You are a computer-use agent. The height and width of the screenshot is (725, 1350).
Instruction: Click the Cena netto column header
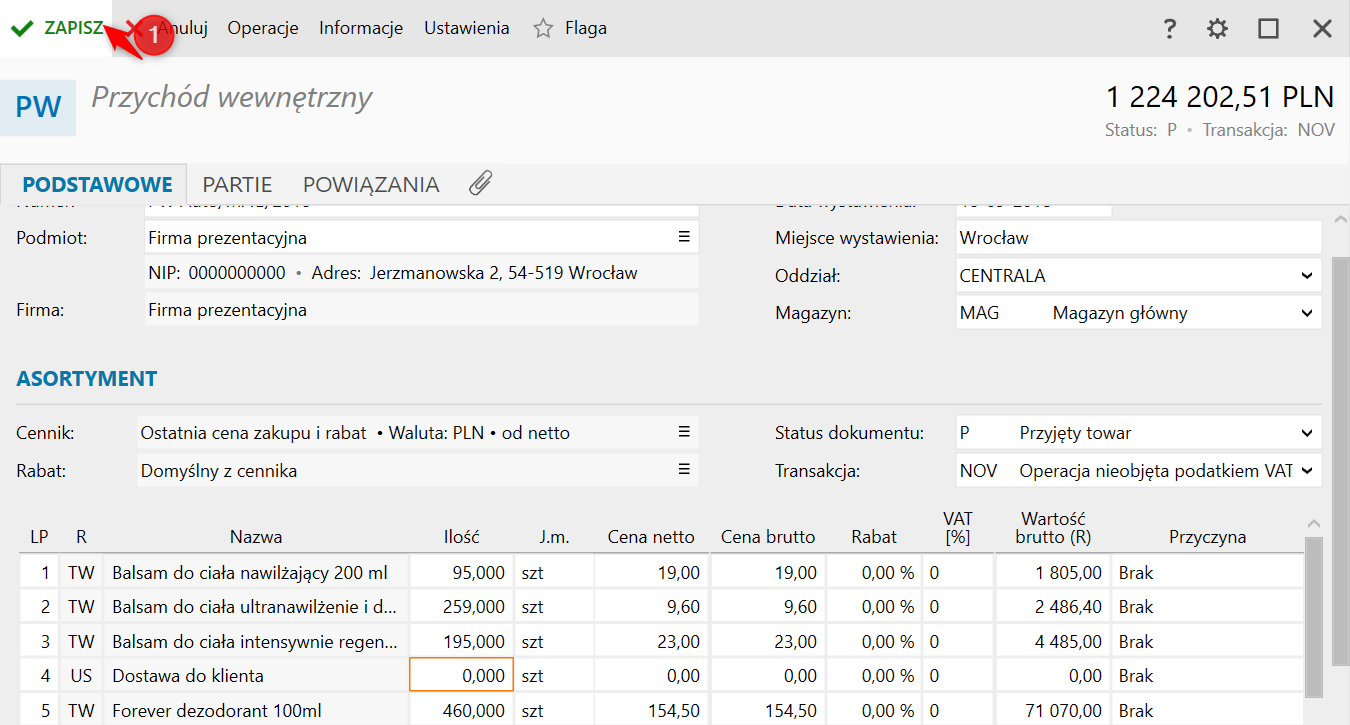(x=651, y=537)
